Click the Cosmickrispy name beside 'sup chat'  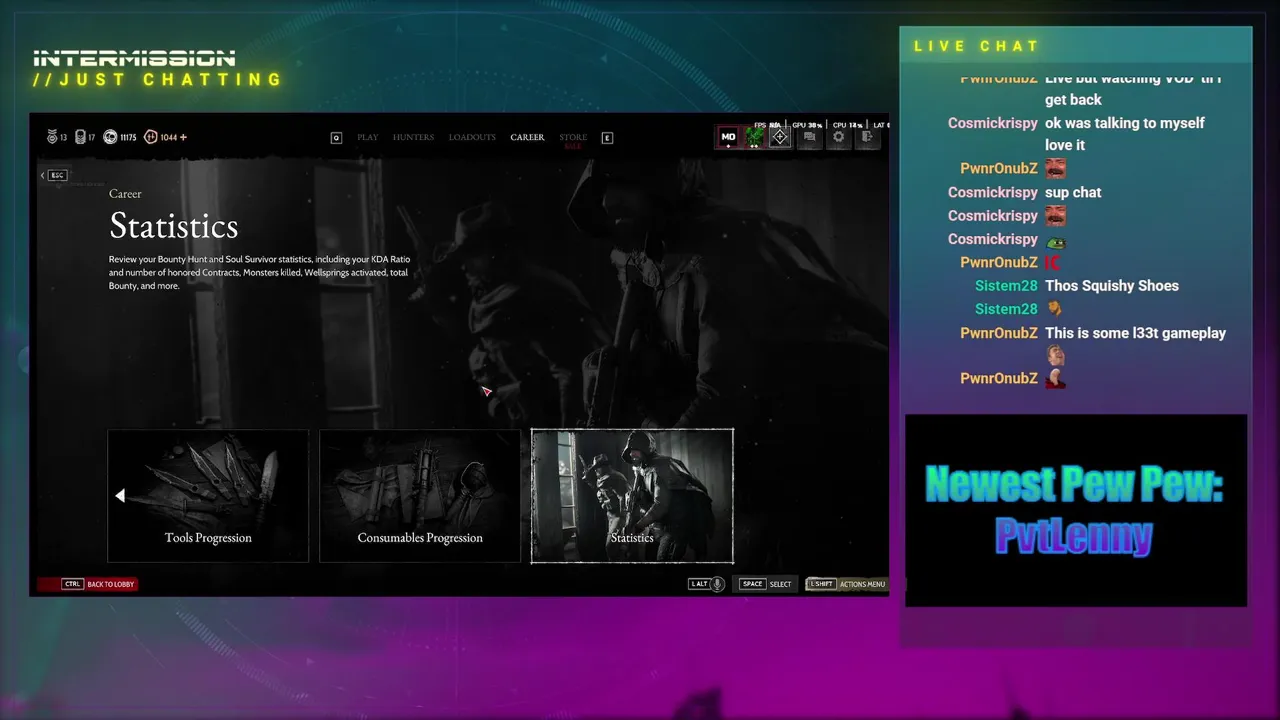point(993,192)
